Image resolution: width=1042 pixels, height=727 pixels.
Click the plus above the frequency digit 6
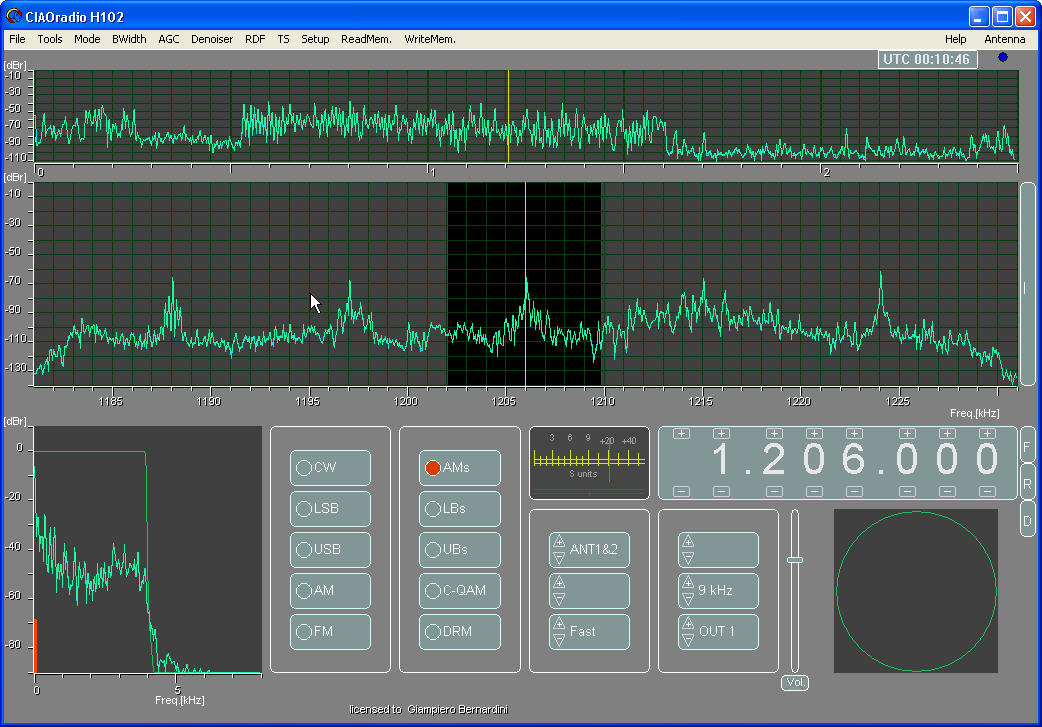click(x=855, y=434)
